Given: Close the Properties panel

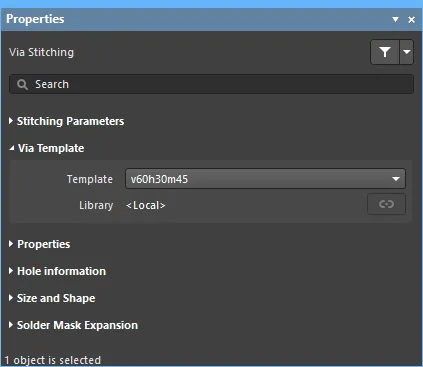Looking at the screenshot, I should 412,20.
